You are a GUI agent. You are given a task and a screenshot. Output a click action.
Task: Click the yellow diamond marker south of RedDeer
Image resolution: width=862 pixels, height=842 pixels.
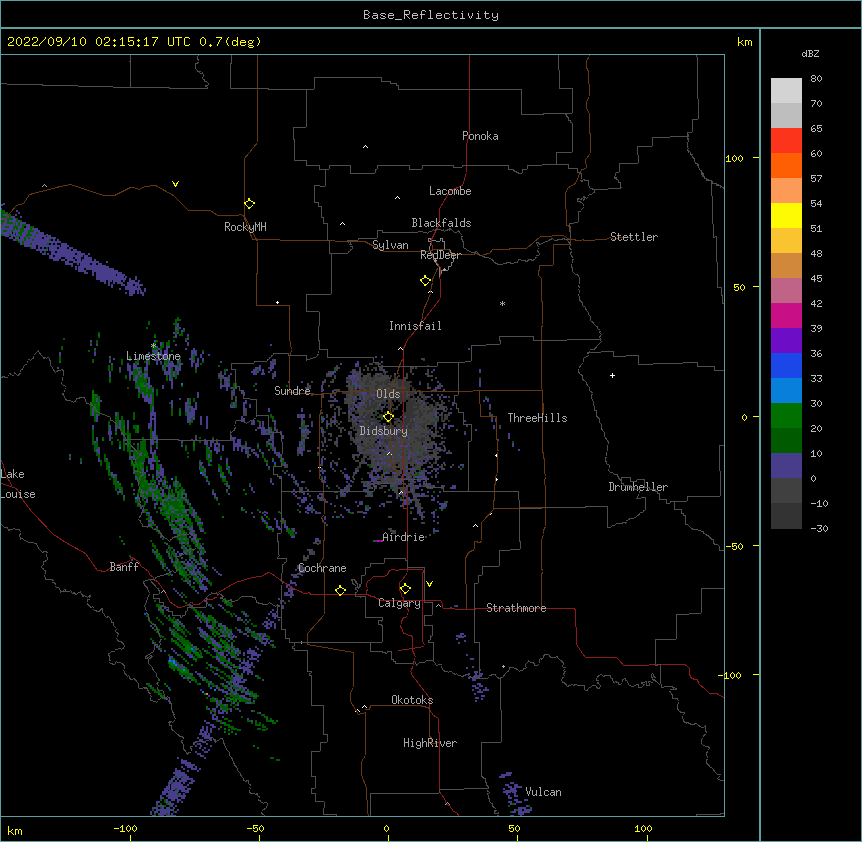point(426,281)
